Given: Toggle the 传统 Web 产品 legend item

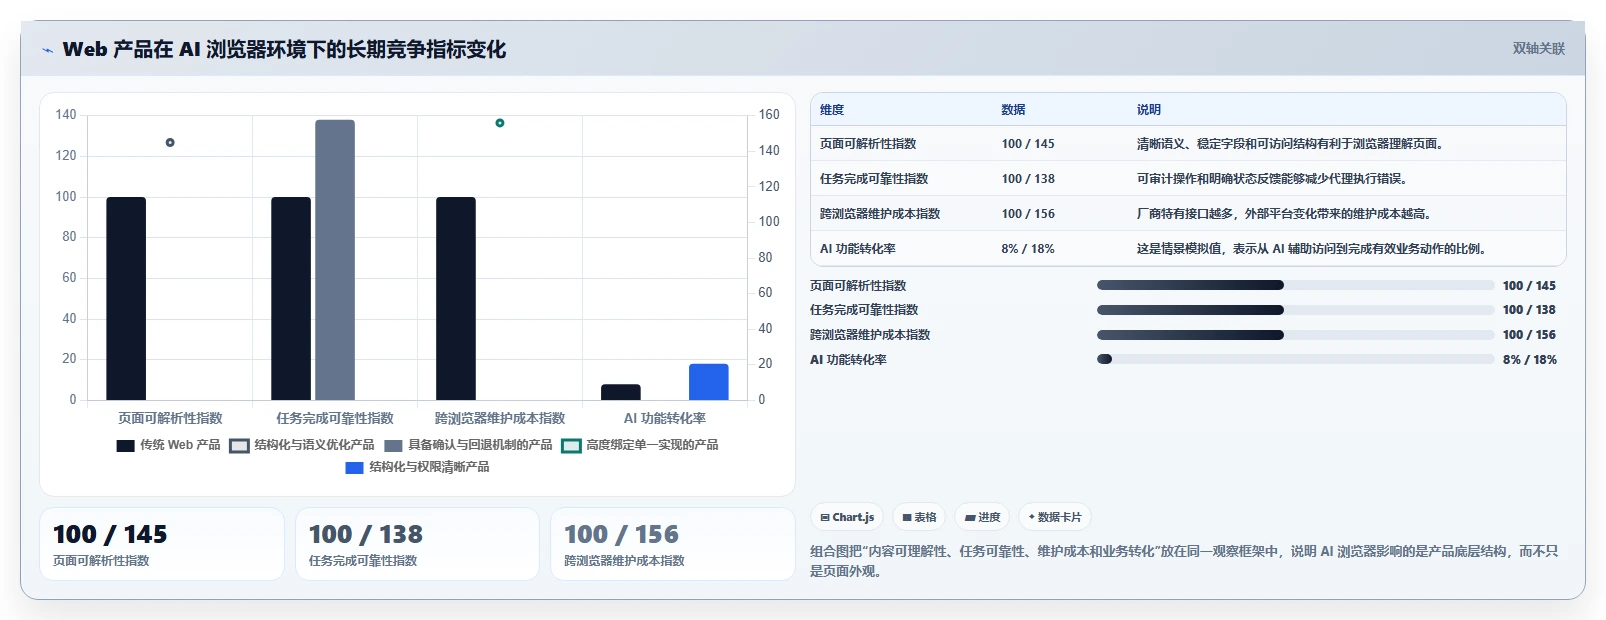Looking at the screenshot, I should click(168, 445).
